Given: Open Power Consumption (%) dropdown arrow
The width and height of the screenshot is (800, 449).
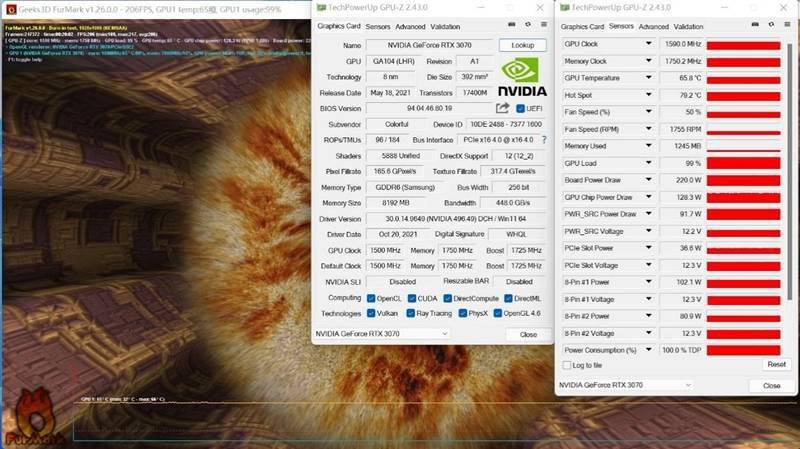Looking at the screenshot, I should click(648, 350).
